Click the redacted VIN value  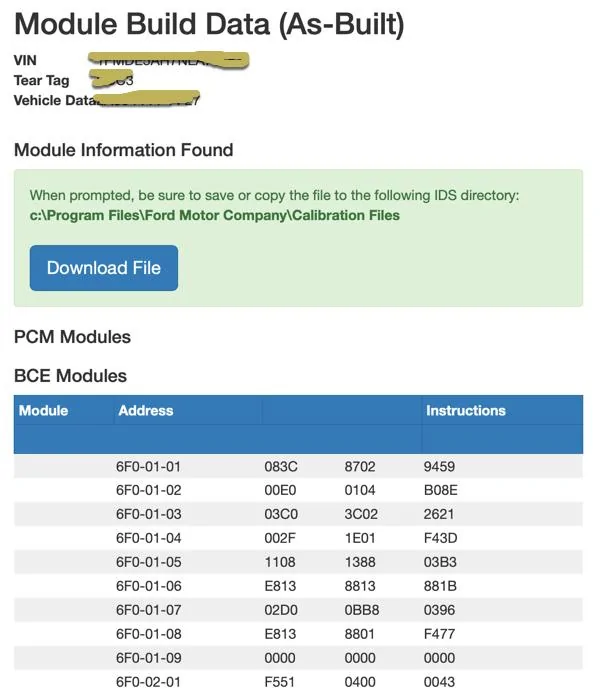click(x=169, y=60)
